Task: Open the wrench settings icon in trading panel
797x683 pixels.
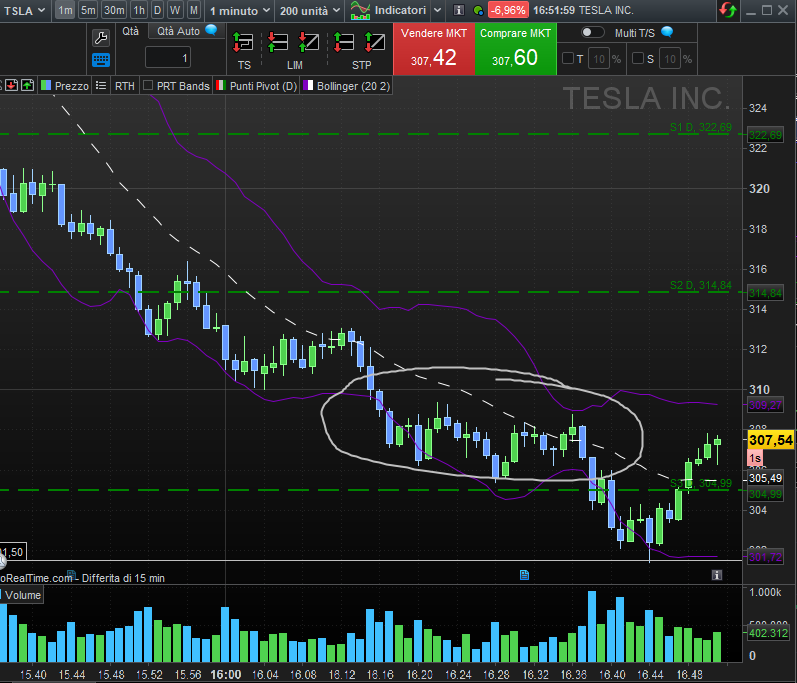Action: (x=101, y=38)
